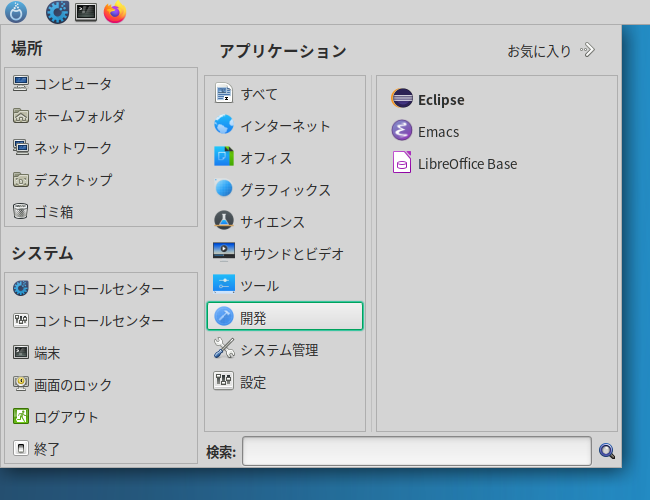Open the デスクトップ folder icon

(x=21, y=180)
